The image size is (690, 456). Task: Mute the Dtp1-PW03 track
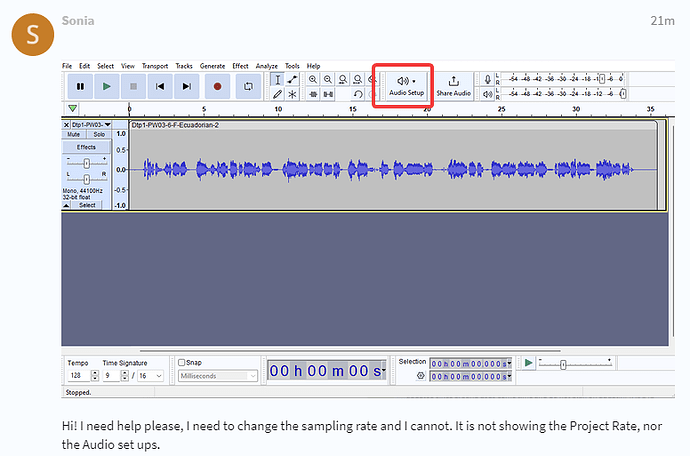tap(74, 134)
